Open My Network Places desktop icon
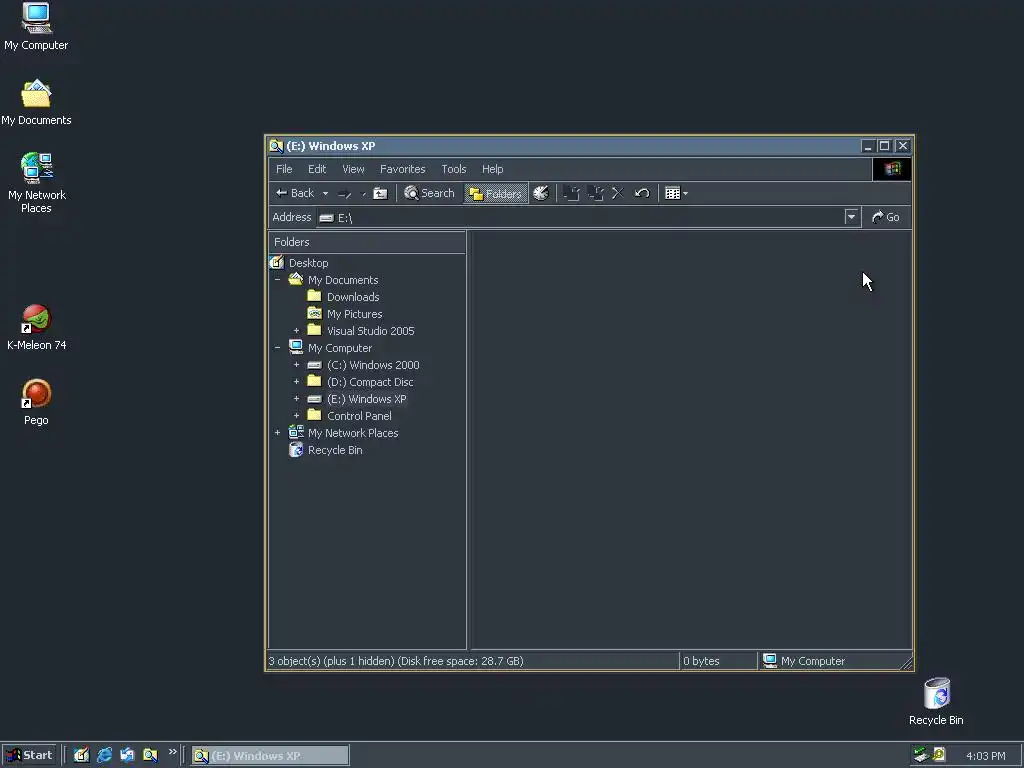Image resolution: width=1024 pixels, height=768 pixels. pos(37,183)
